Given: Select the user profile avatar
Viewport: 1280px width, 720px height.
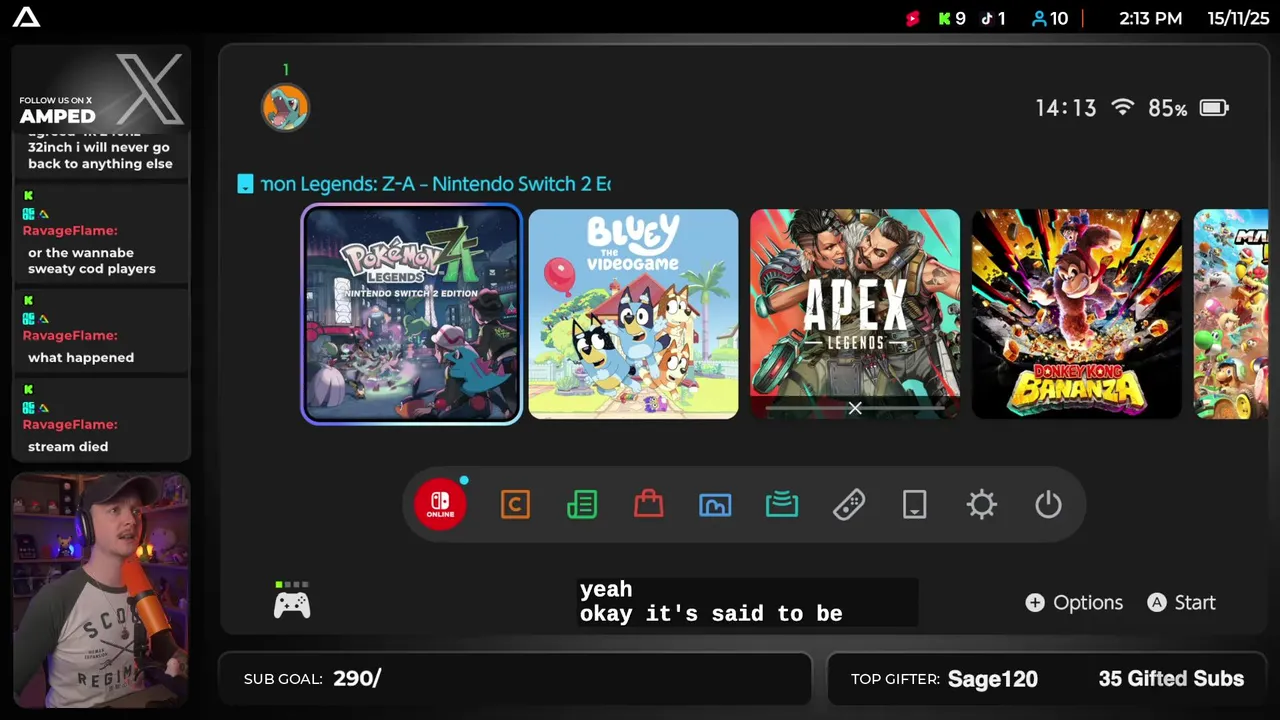Looking at the screenshot, I should tap(285, 108).
